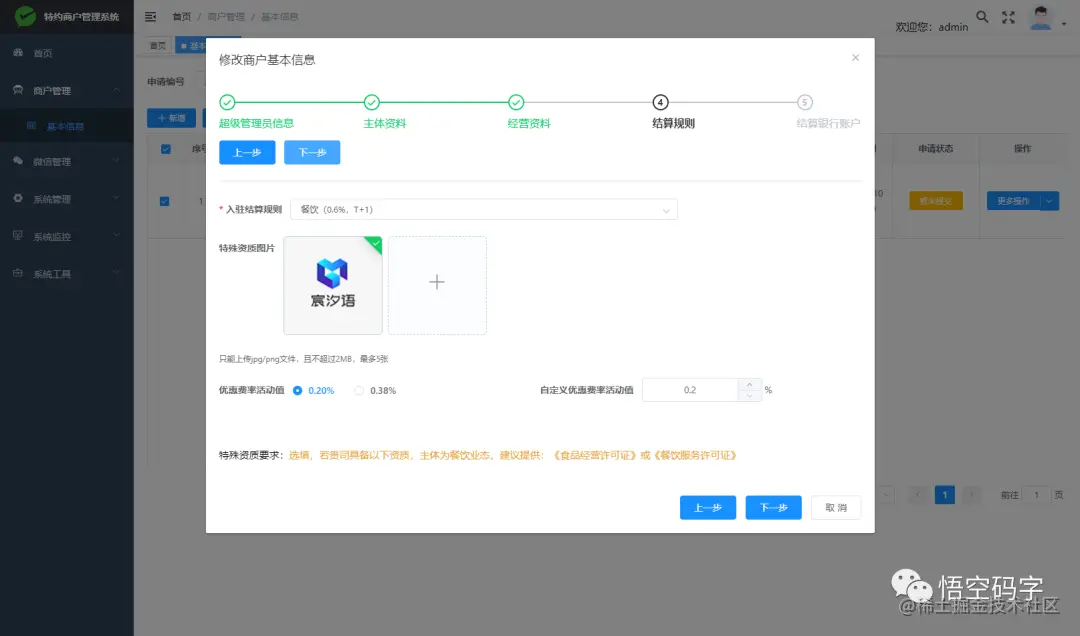Go to next page arrow in pagination
This screenshot has height=636, width=1080.
pos(971,495)
